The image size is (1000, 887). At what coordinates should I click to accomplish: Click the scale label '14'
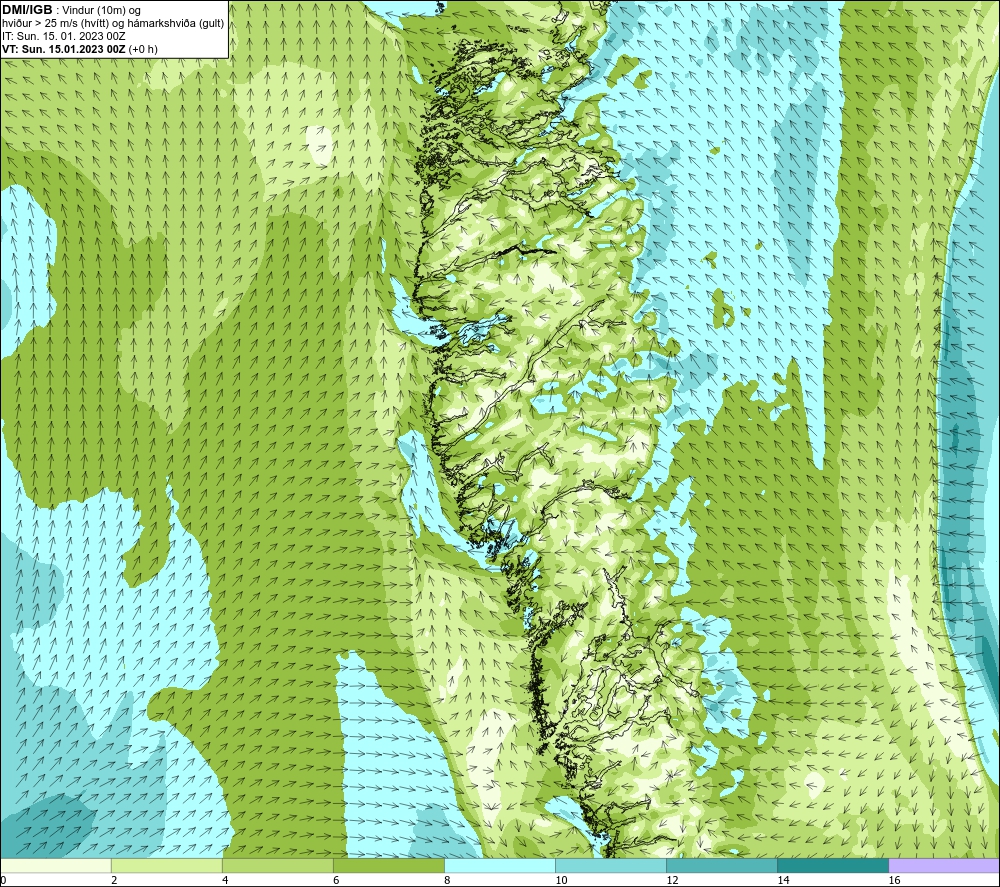[x=783, y=881]
